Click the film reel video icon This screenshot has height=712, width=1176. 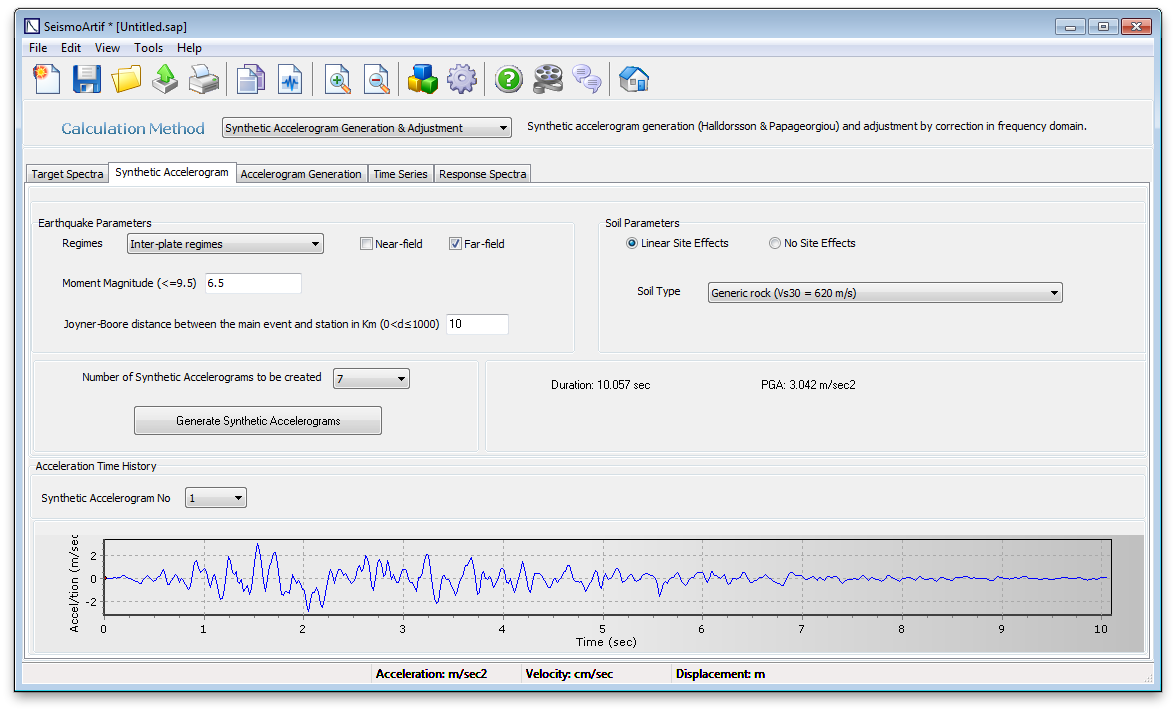[548, 79]
